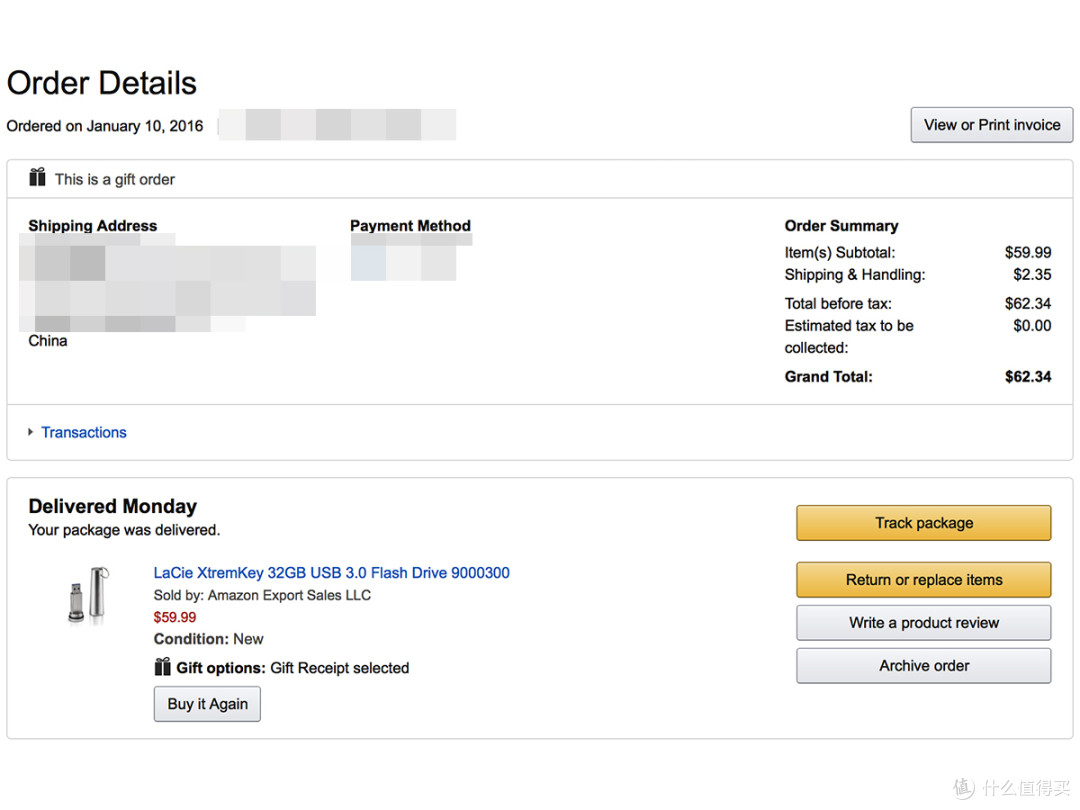The image size is (1080, 810).
Task: Click the Delivered Monday status heading
Action: pyautogui.click(x=112, y=506)
